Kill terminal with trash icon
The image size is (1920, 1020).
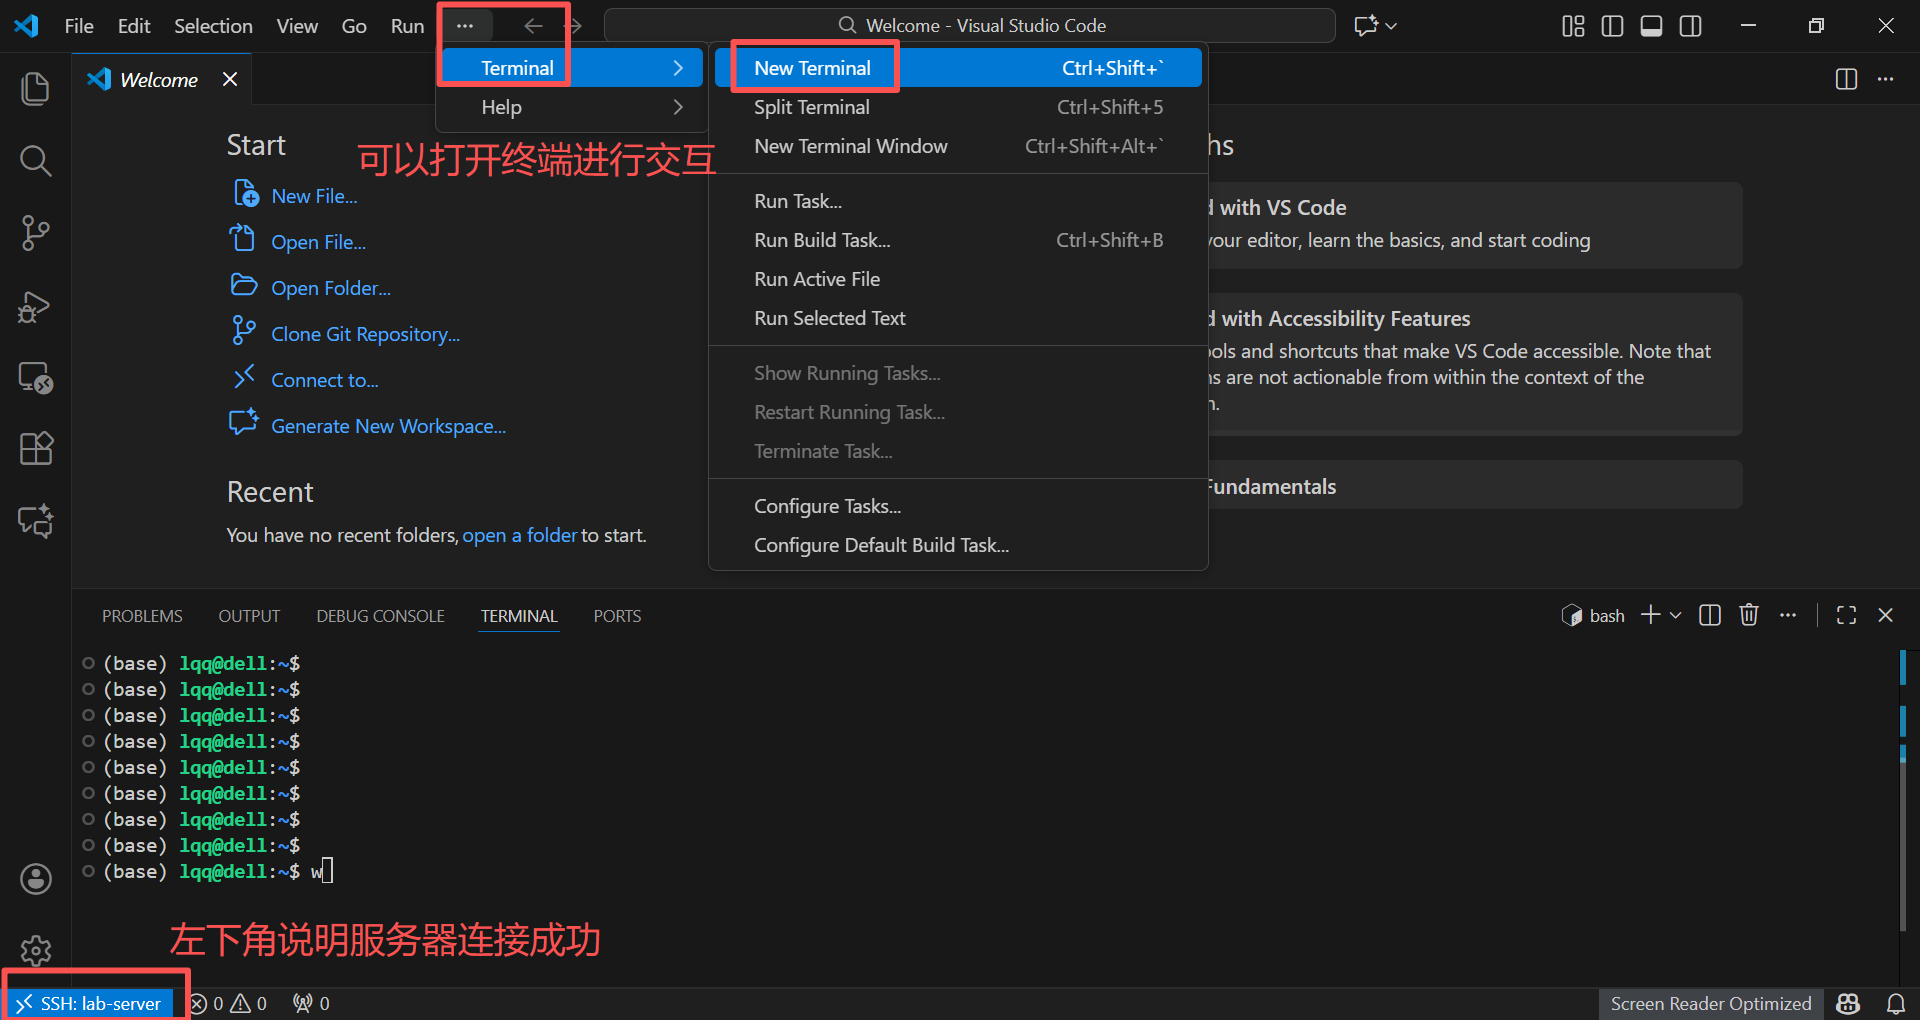[1749, 615]
